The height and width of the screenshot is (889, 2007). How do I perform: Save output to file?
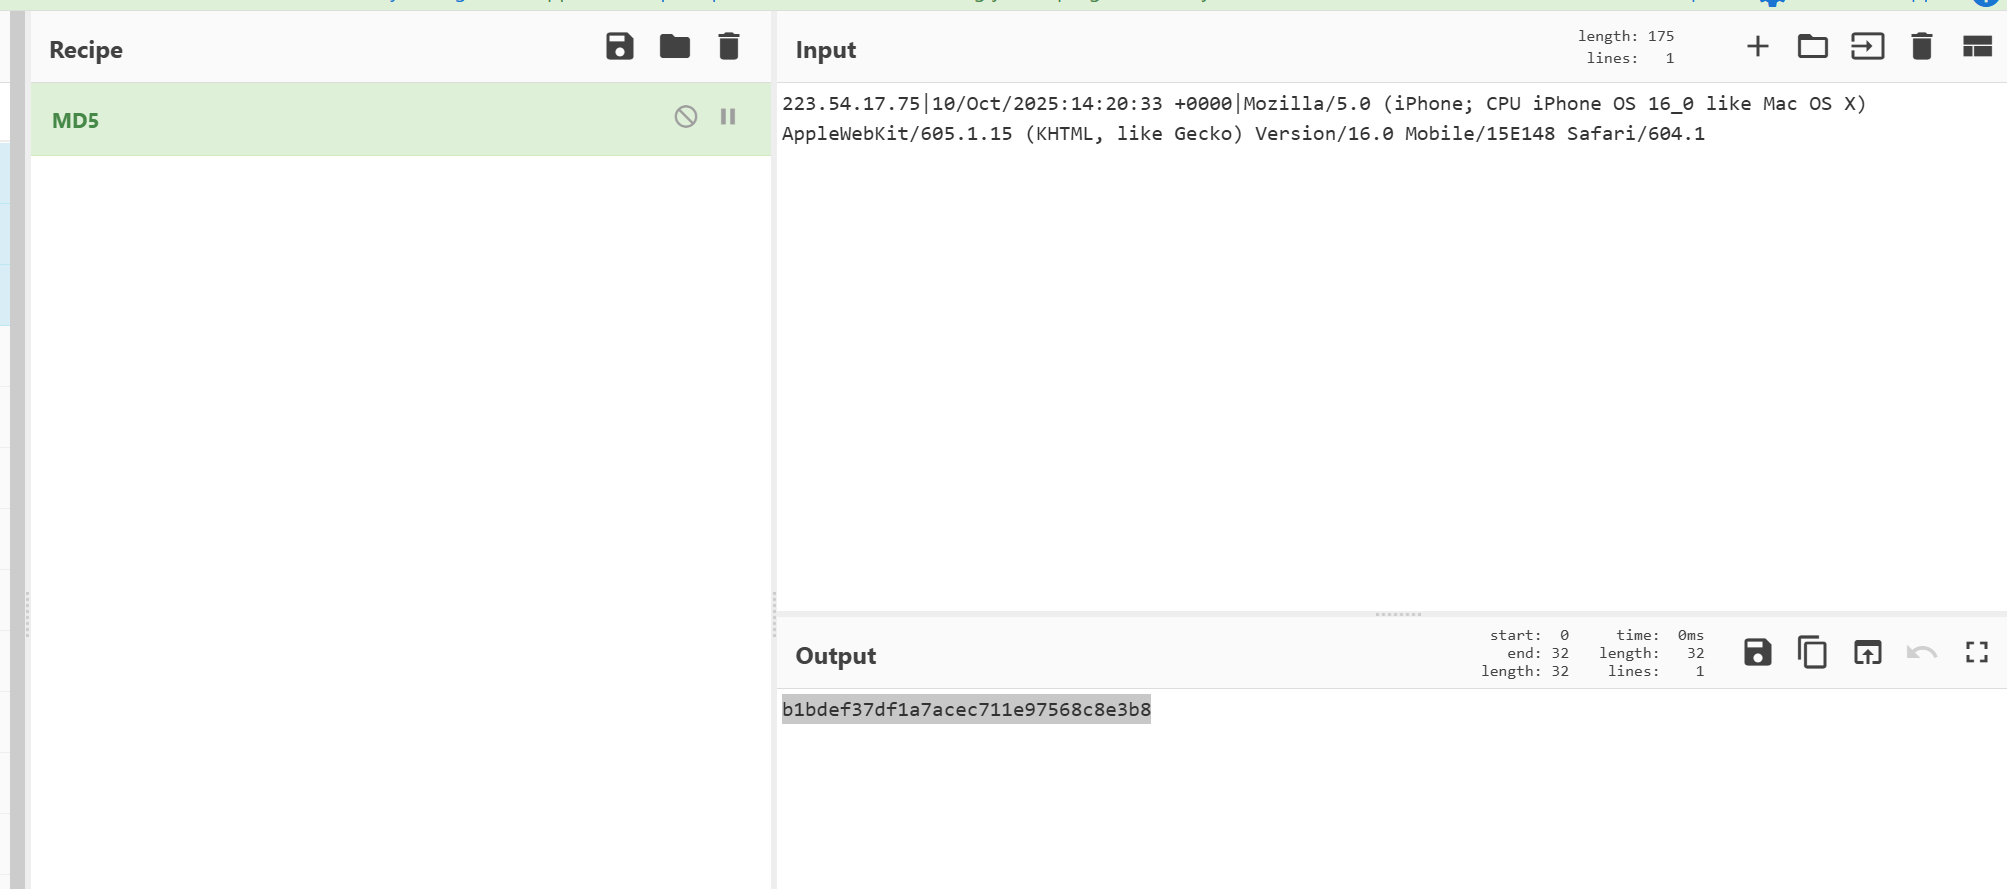[x=1758, y=653]
